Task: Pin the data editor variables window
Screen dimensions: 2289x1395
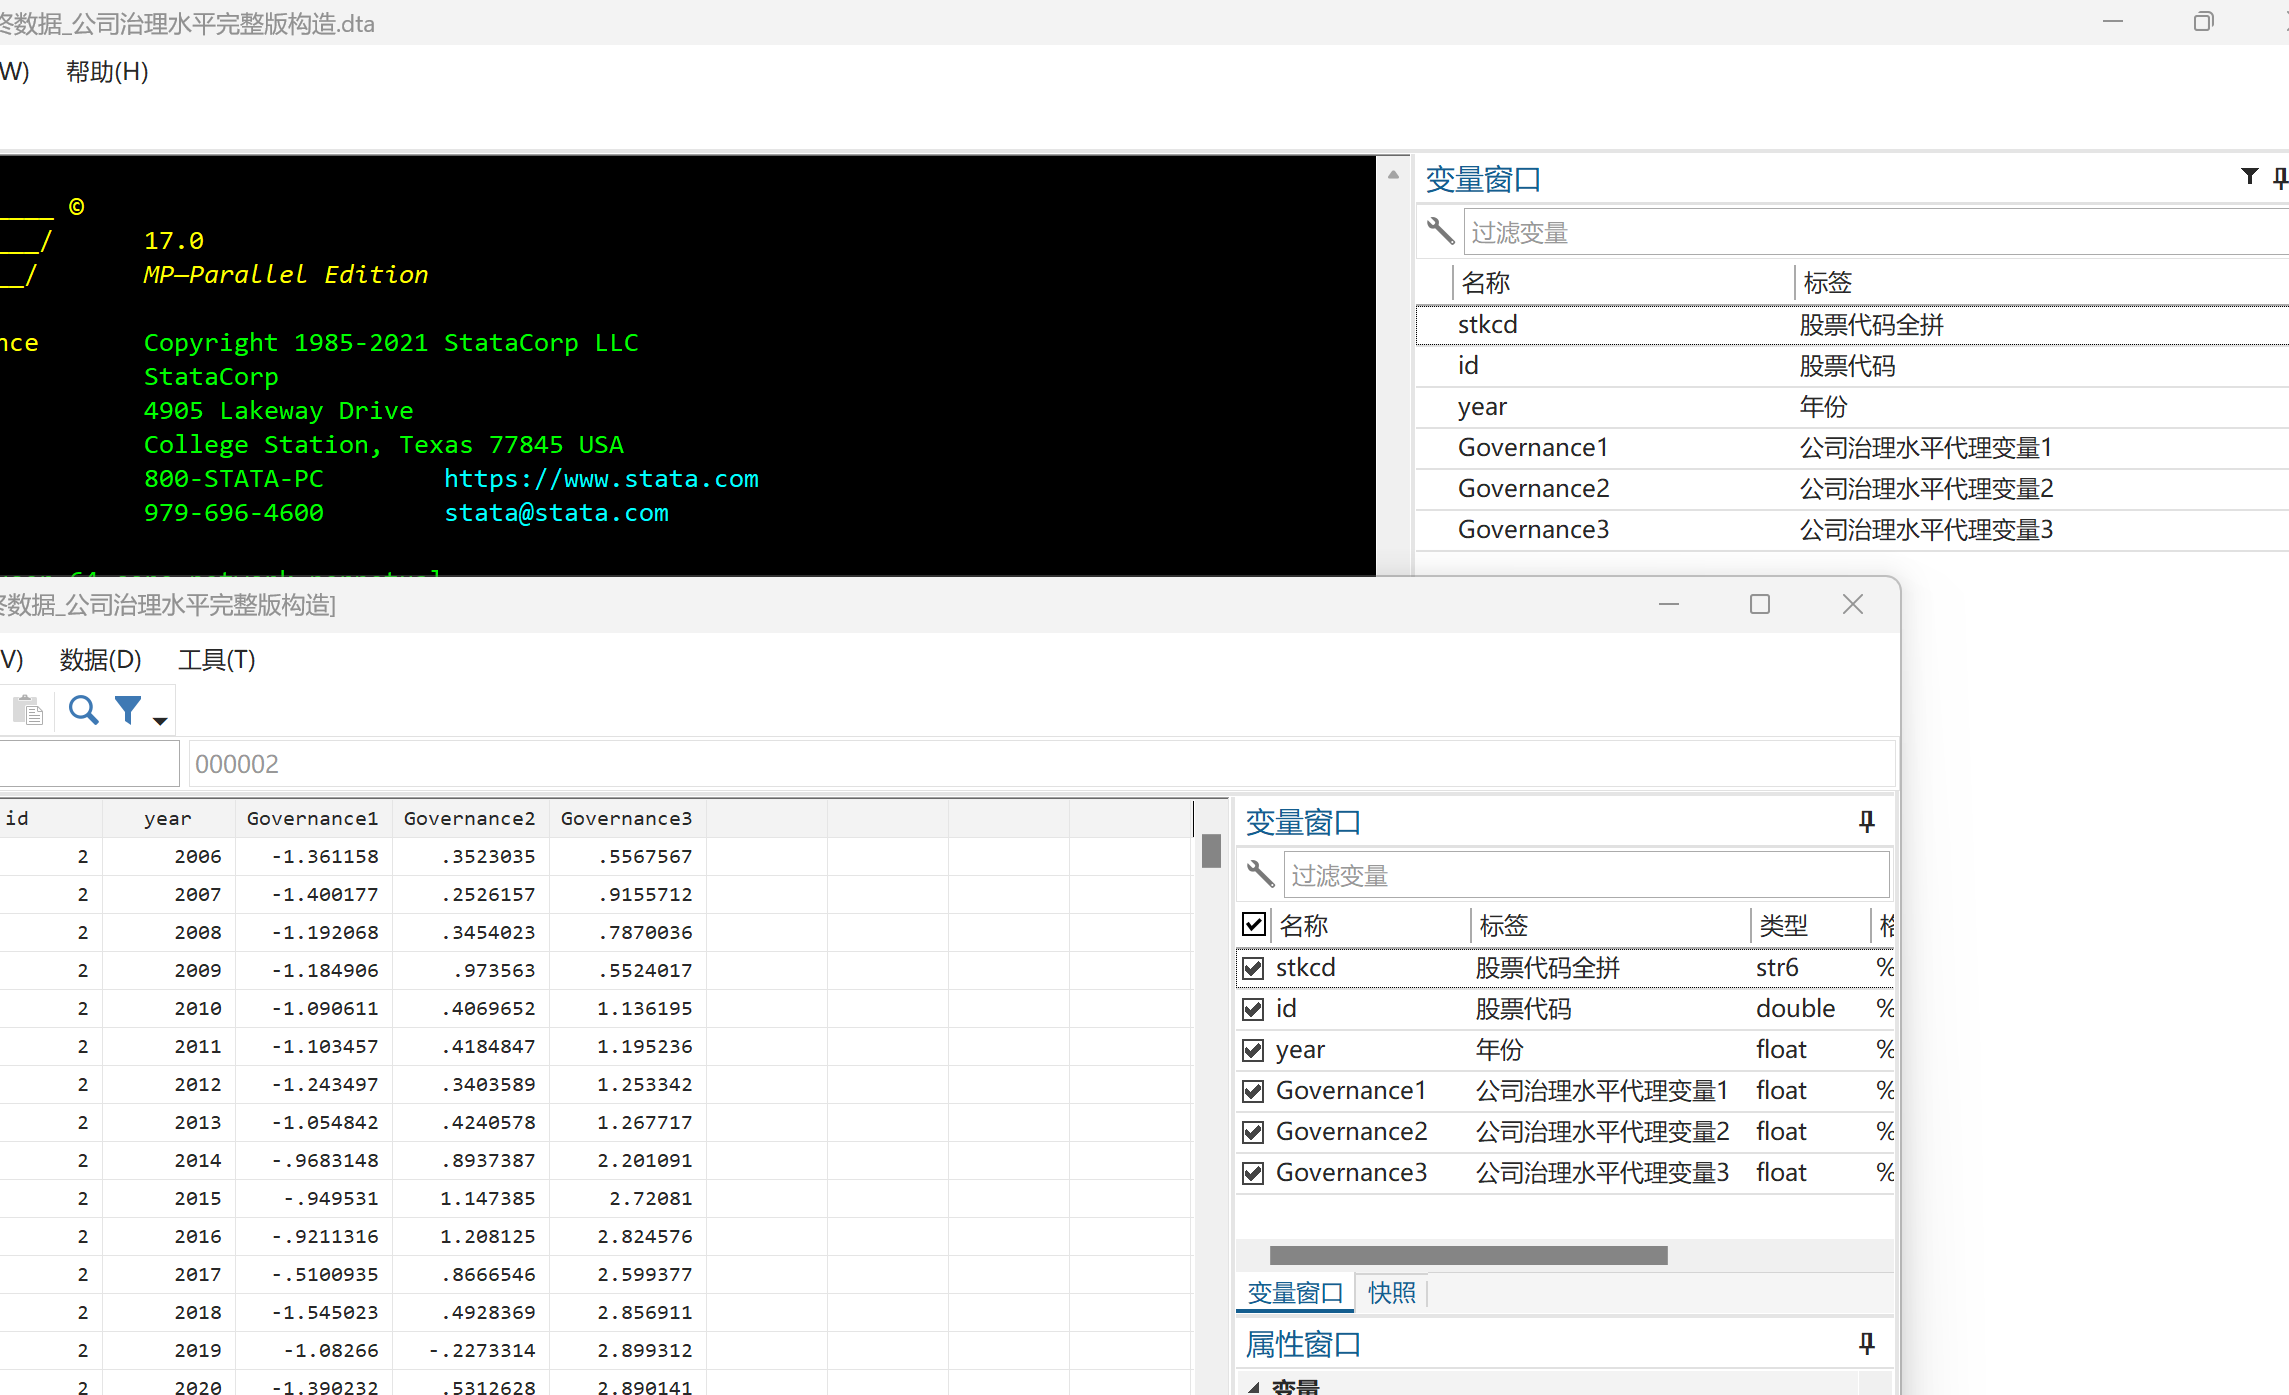Action: pyautogui.click(x=1866, y=822)
